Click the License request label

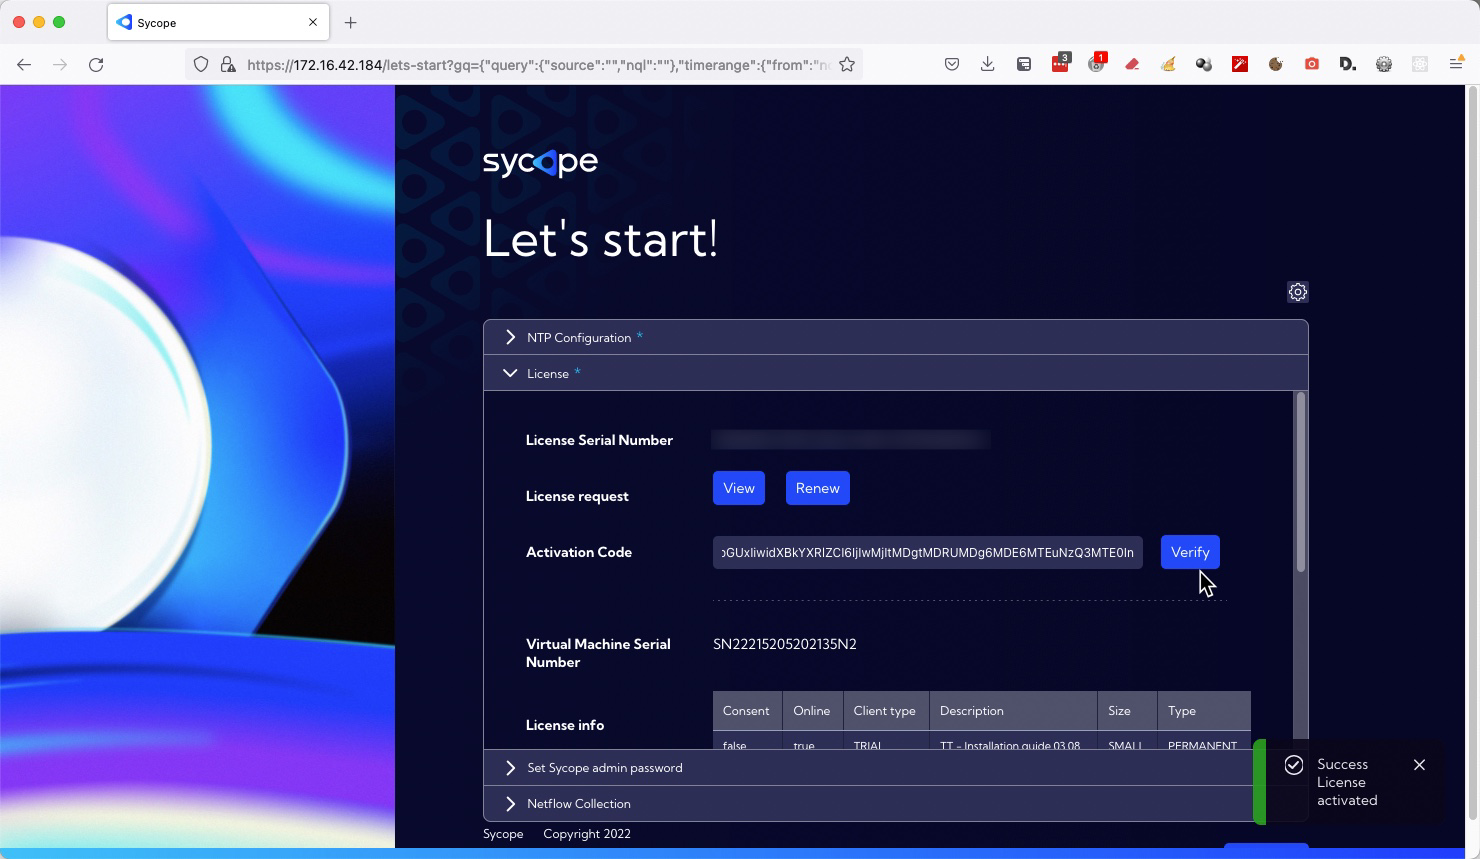(577, 496)
